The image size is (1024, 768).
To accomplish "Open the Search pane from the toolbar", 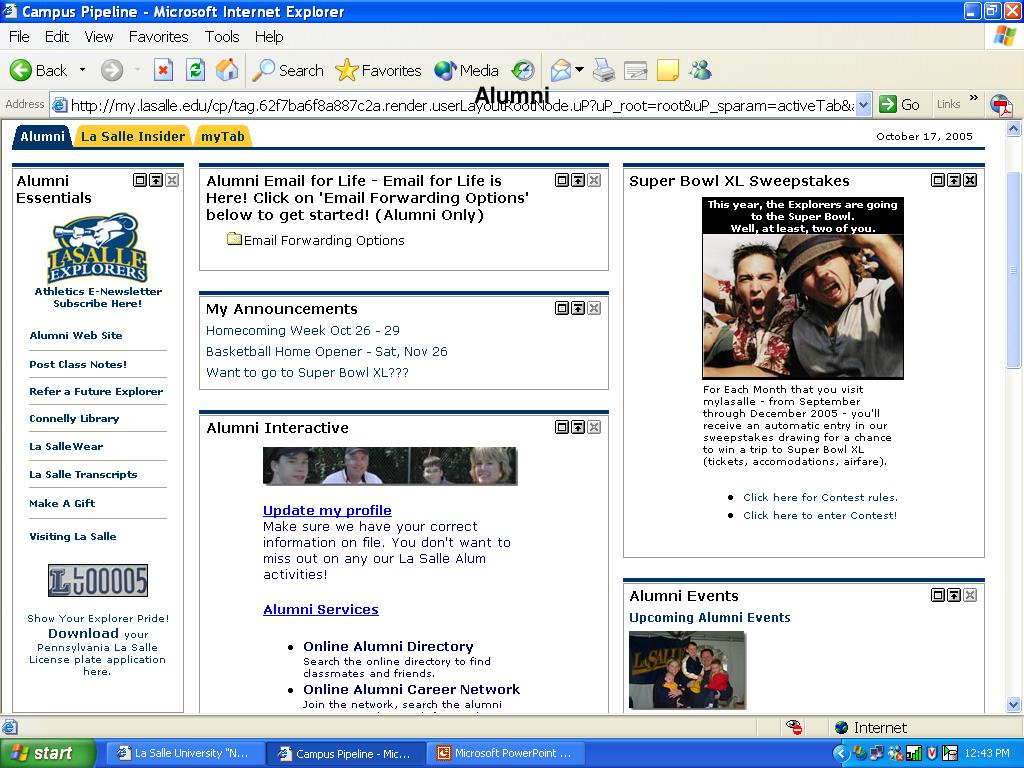I will 288,70.
